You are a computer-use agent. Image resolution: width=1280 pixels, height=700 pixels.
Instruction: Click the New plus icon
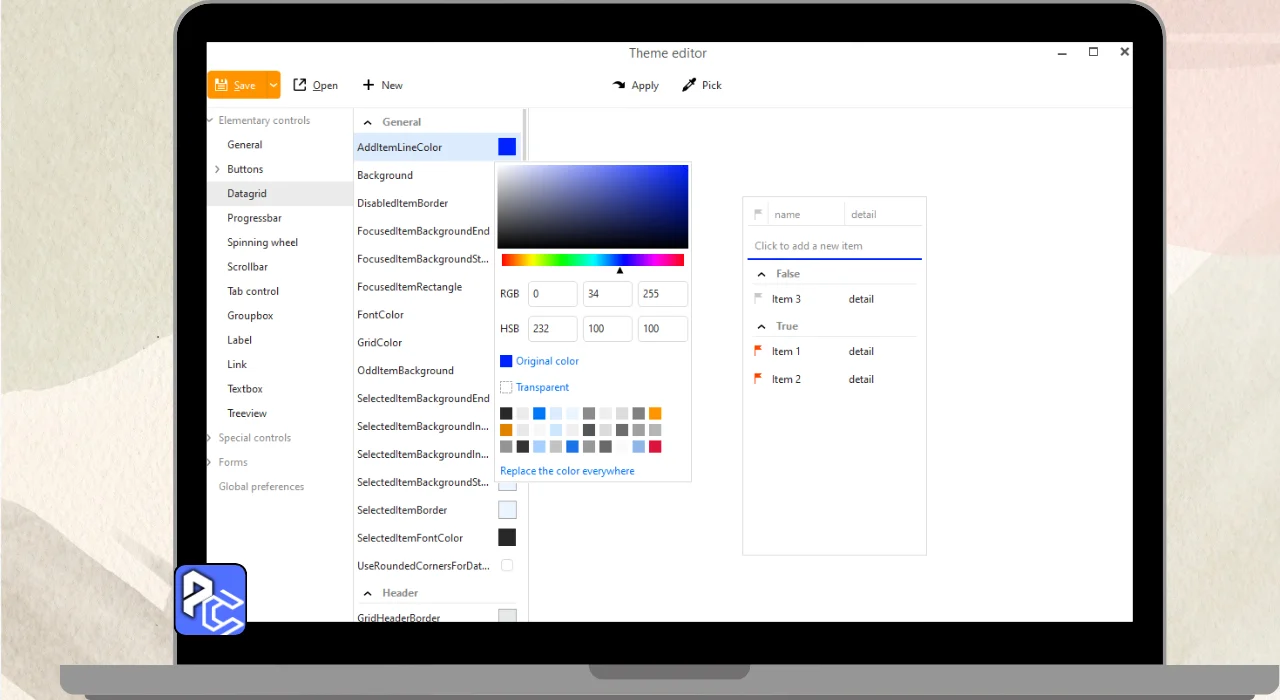coord(368,85)
